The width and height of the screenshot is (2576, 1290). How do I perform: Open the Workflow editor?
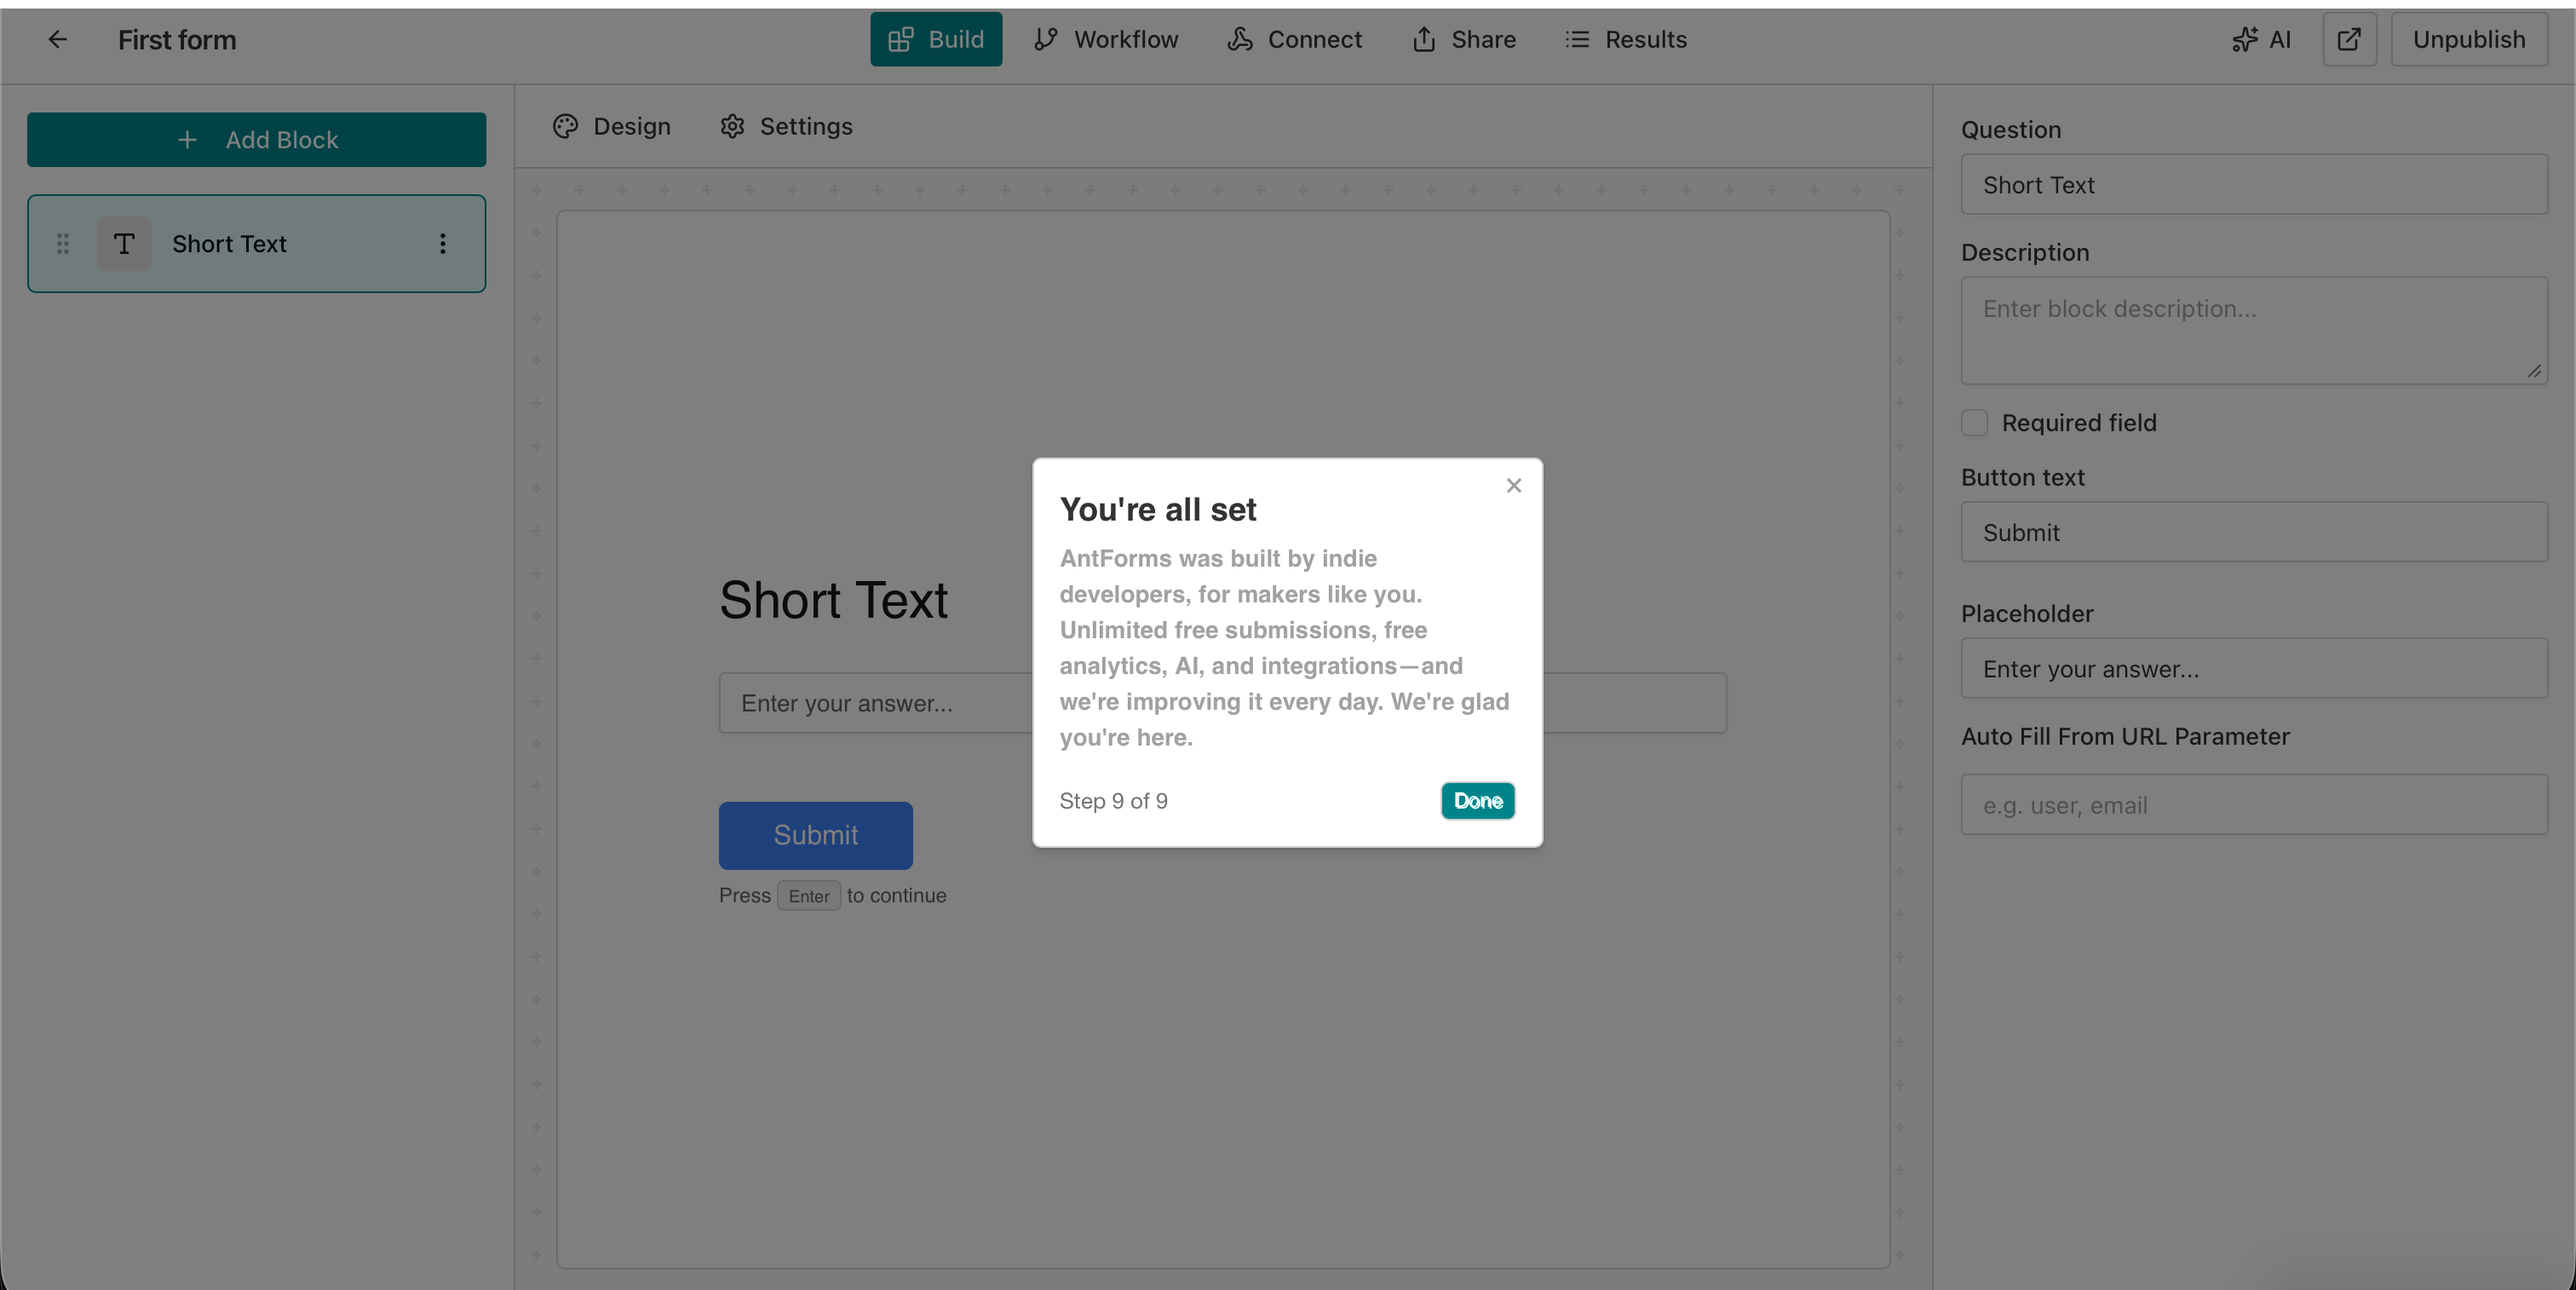1106,39
